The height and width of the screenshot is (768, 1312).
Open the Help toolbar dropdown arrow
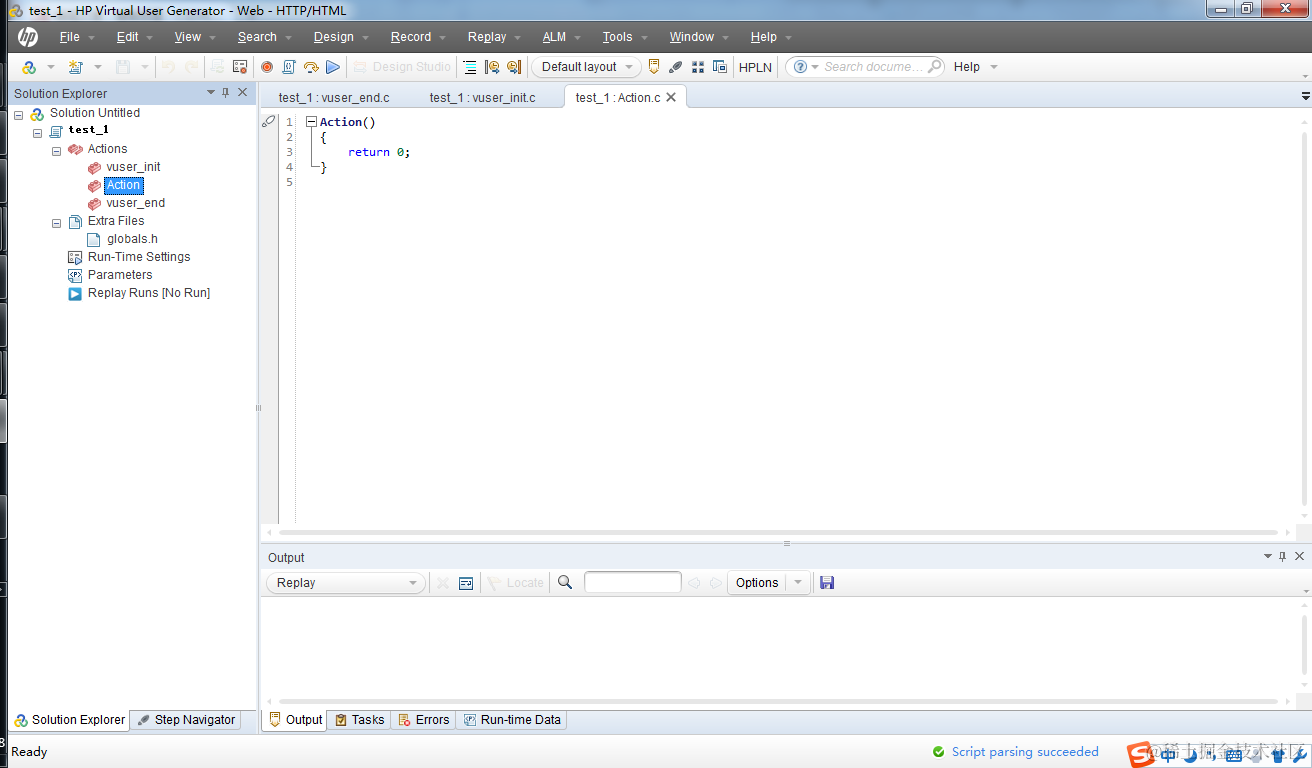pos(993,67)
